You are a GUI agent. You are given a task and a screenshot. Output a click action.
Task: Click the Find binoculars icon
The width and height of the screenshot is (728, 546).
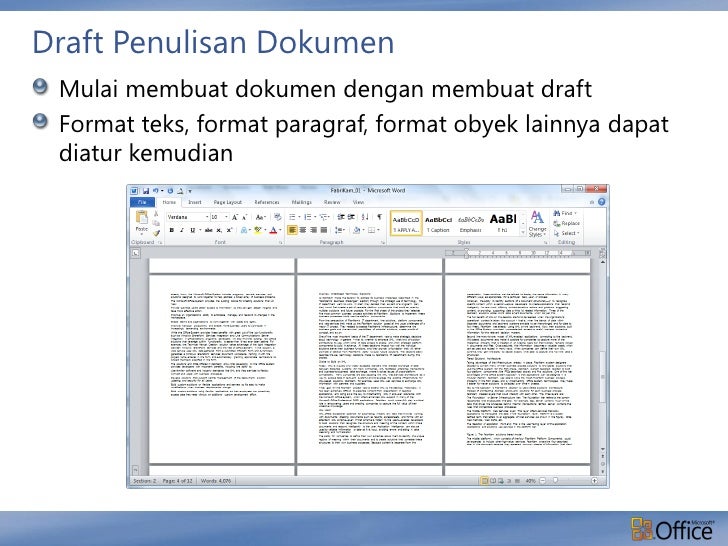point(557,213)
